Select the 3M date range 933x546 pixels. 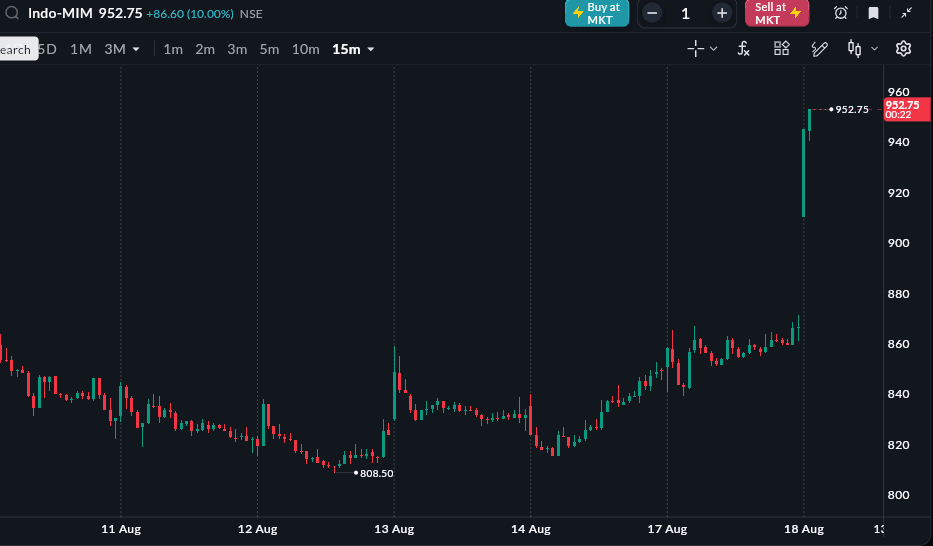coord(115,49)
